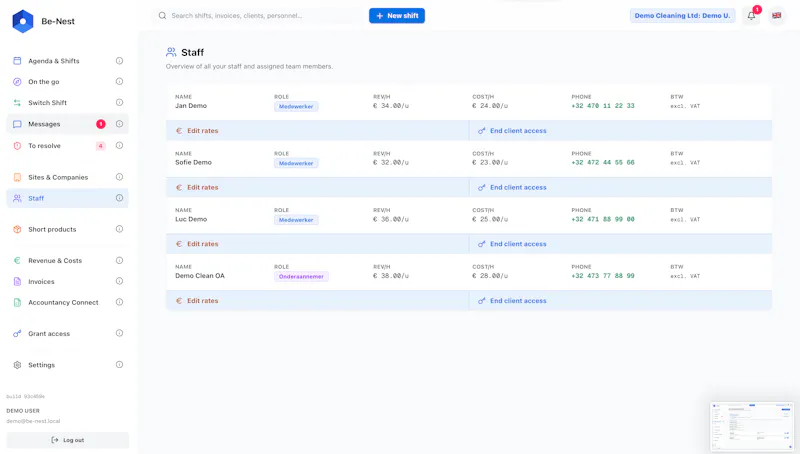End client access for Sofie Demo

point(512,187)
